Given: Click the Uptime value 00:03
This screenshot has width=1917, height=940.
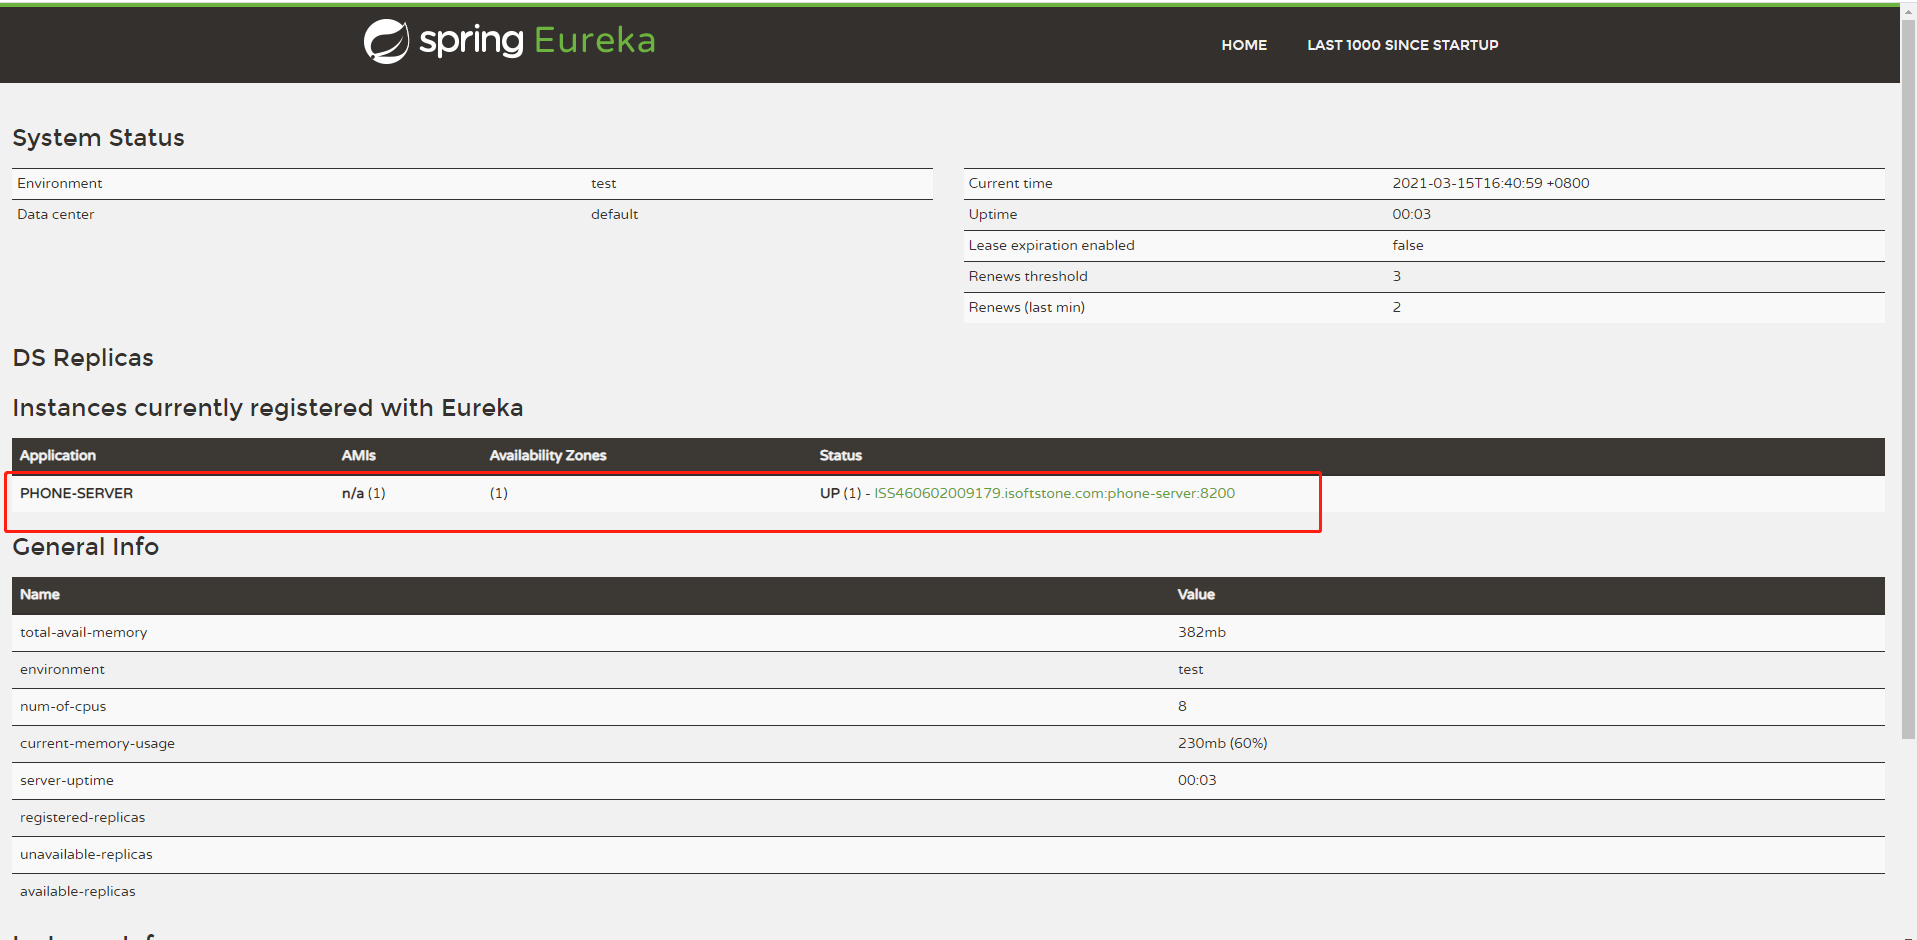Looking at the screenshot, I should coord(1411,214).
